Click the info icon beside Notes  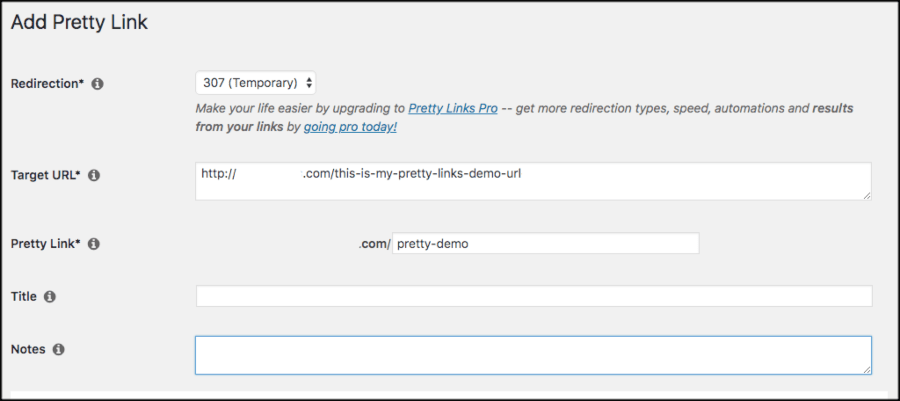click(x=58, y=349)
